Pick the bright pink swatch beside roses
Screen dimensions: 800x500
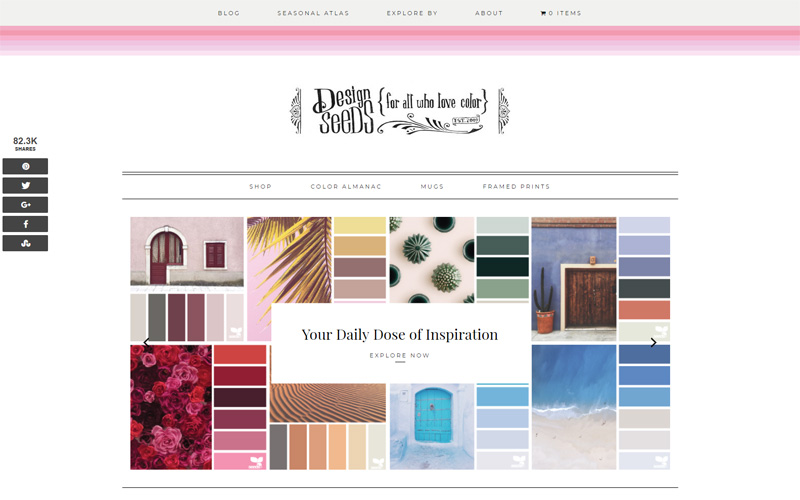(240, 461)
